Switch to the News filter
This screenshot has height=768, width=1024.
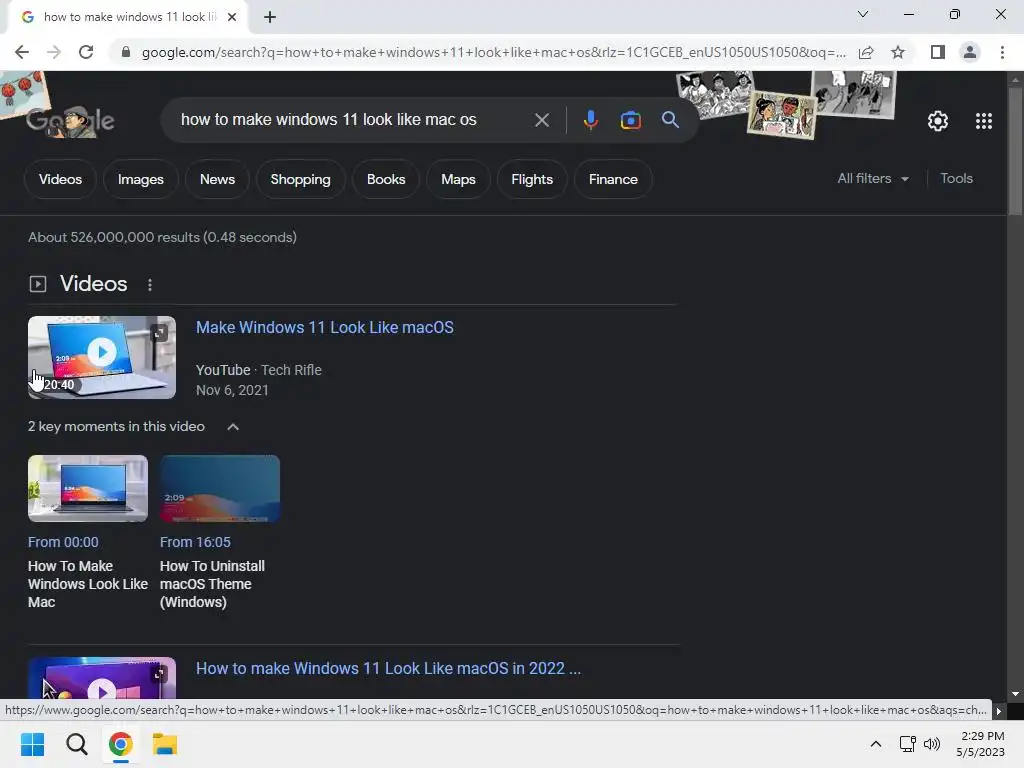coord(217,179)
